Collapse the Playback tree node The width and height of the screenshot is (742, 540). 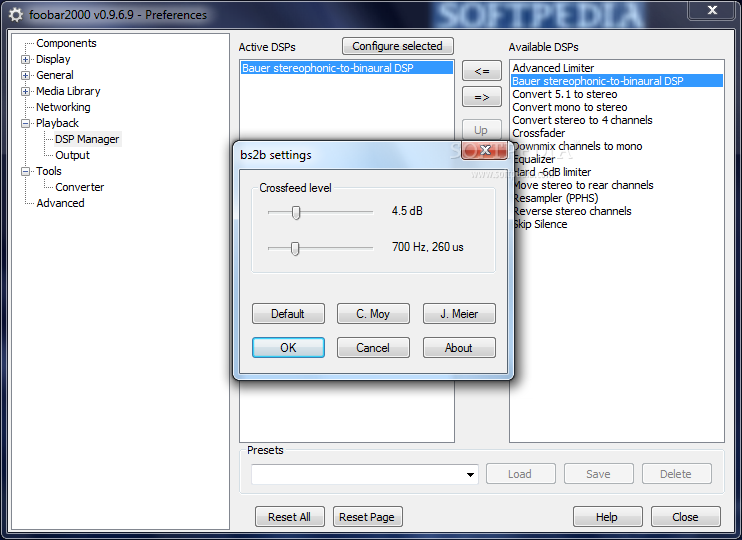point(26,124)
